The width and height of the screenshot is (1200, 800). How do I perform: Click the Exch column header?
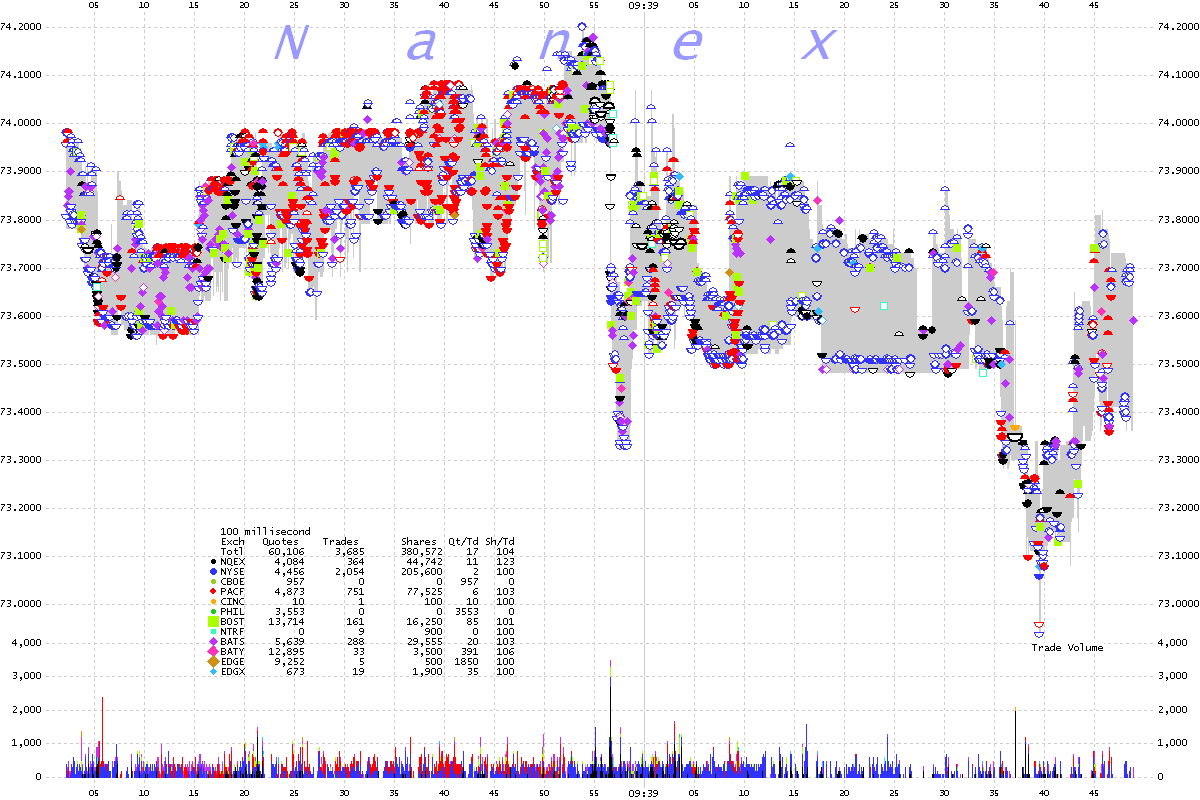coord(232,542)
